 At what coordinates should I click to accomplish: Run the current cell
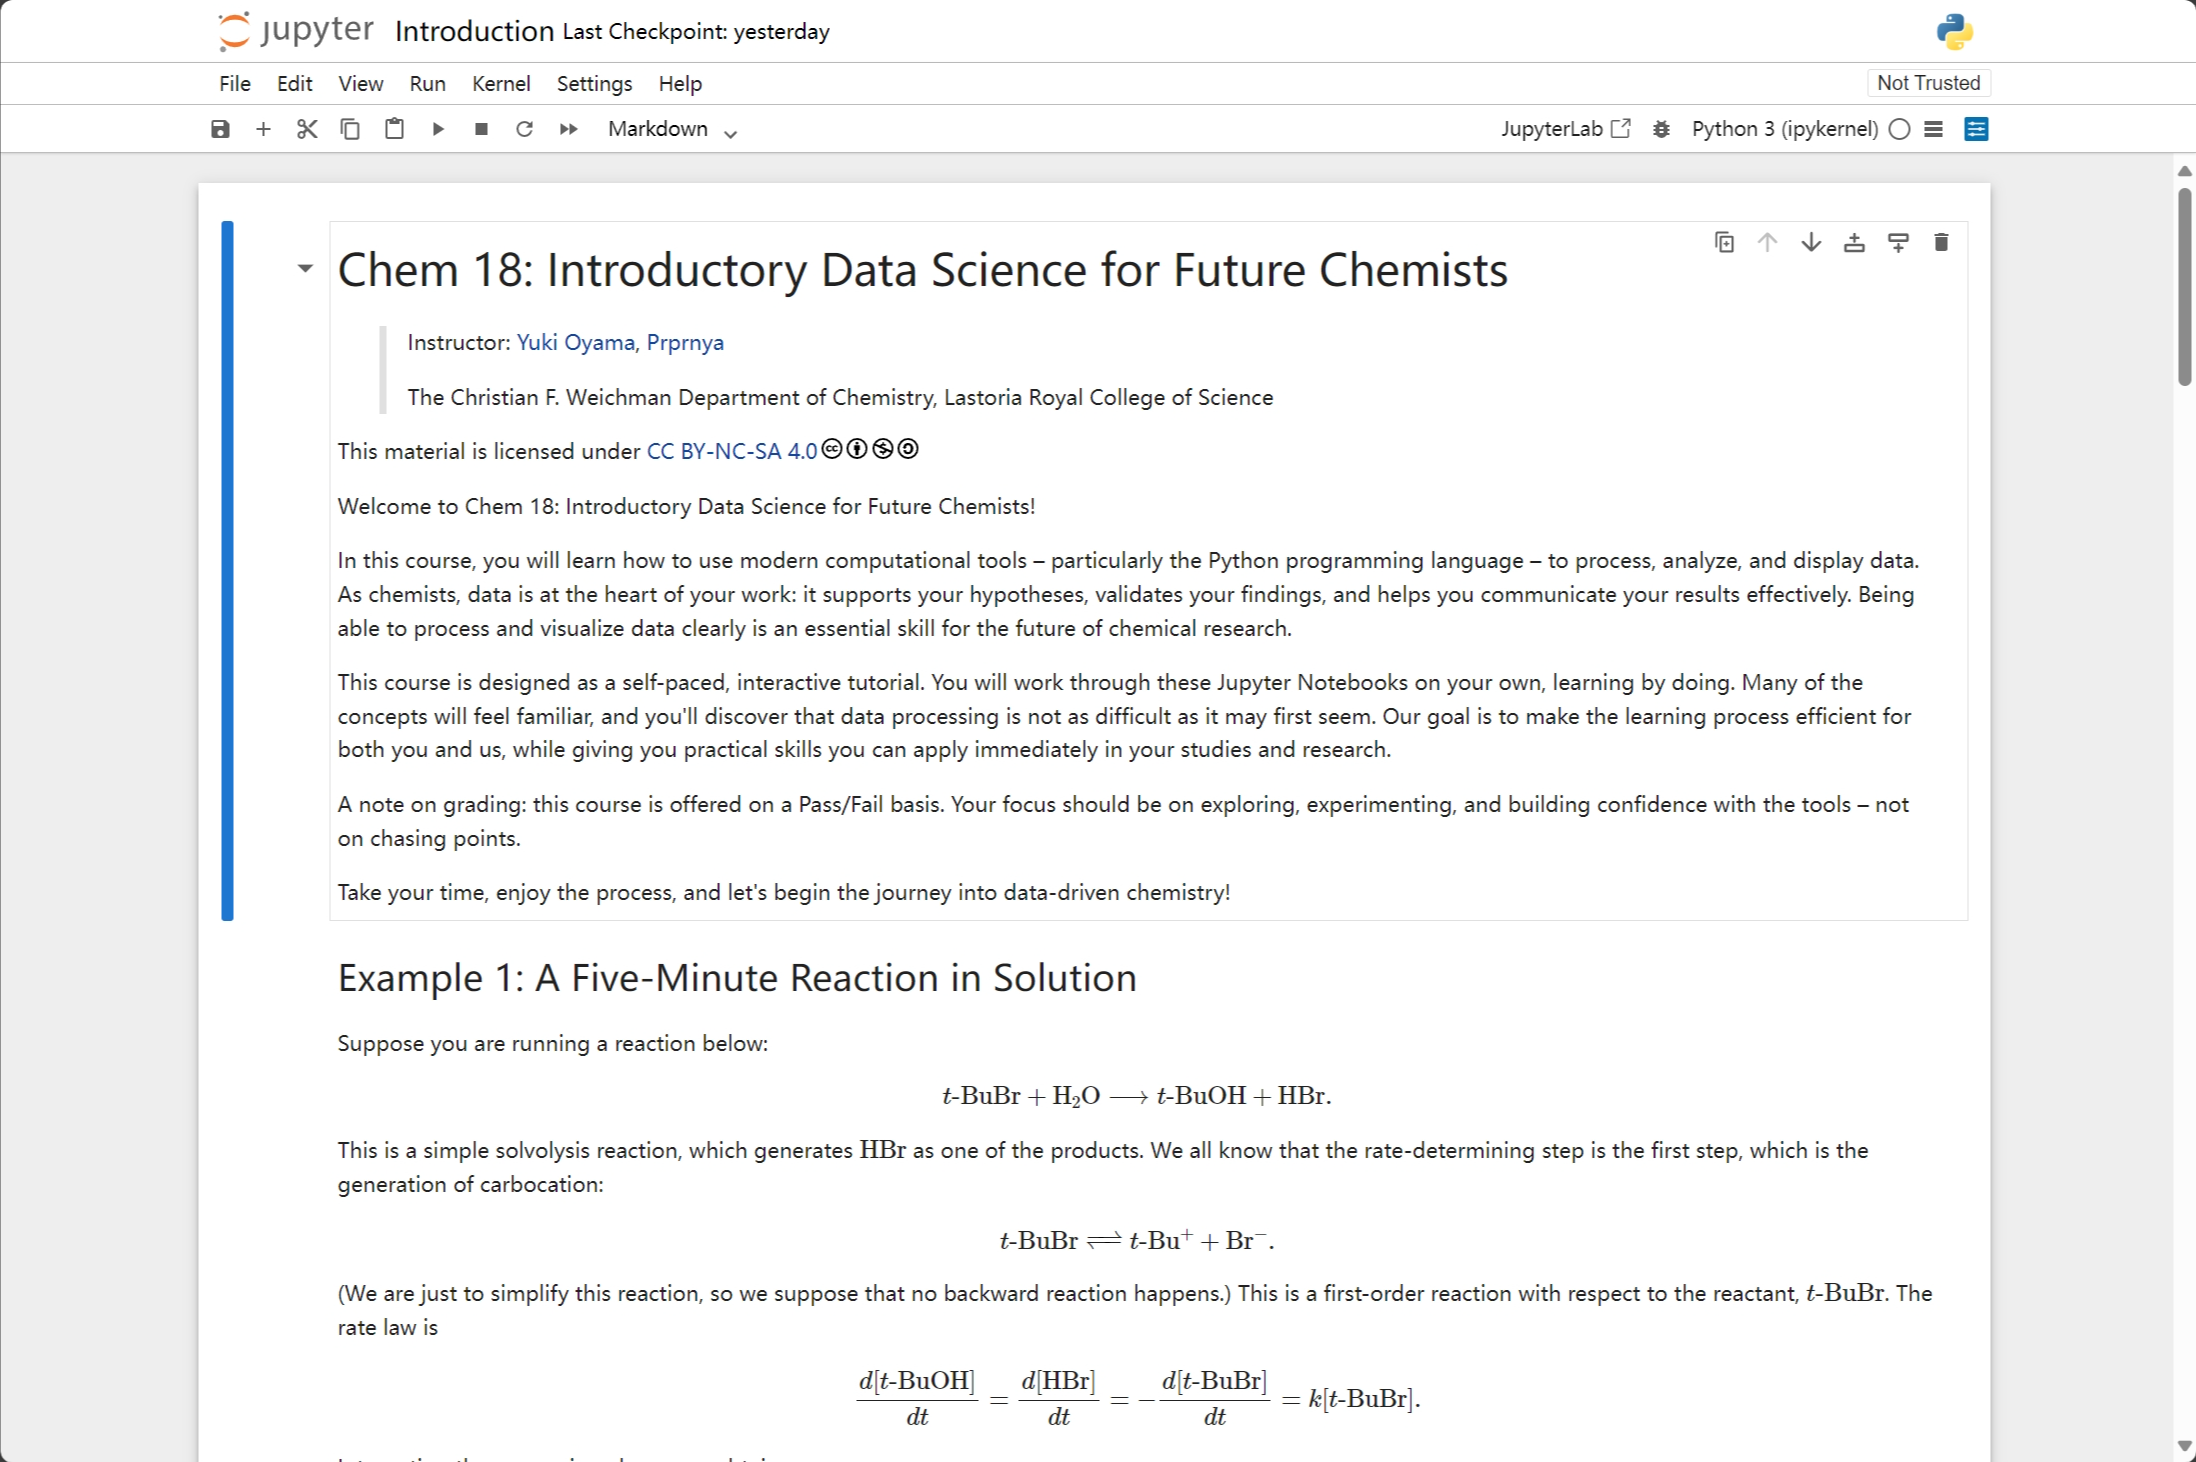pyautogui.click(x=438, y=128)
